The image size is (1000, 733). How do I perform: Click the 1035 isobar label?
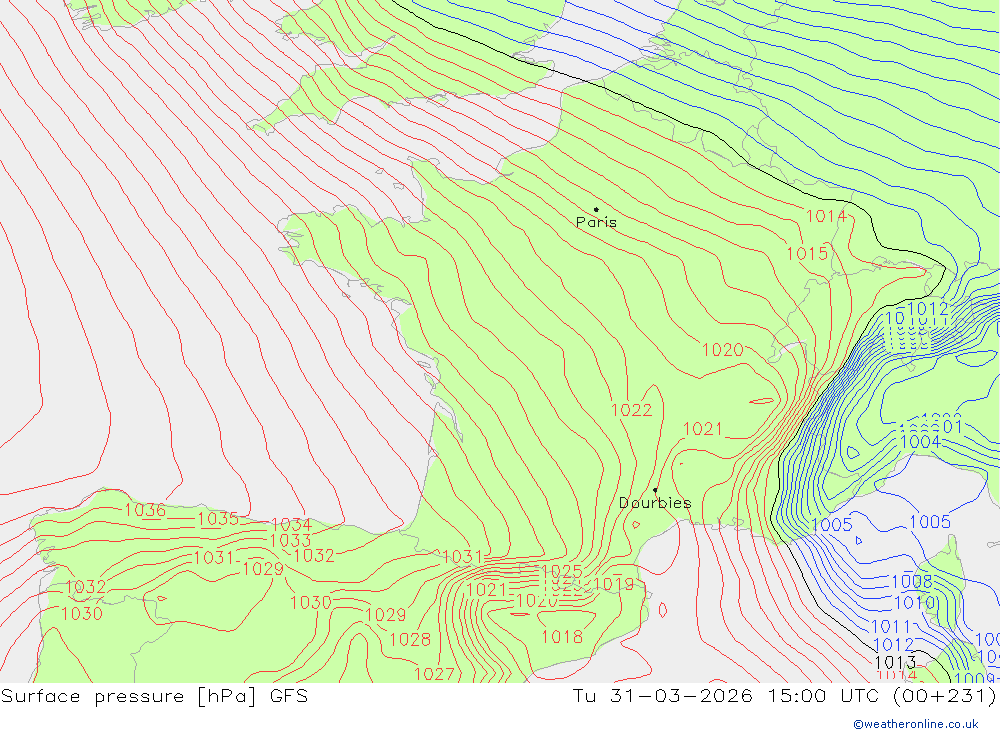pos(217,519)
